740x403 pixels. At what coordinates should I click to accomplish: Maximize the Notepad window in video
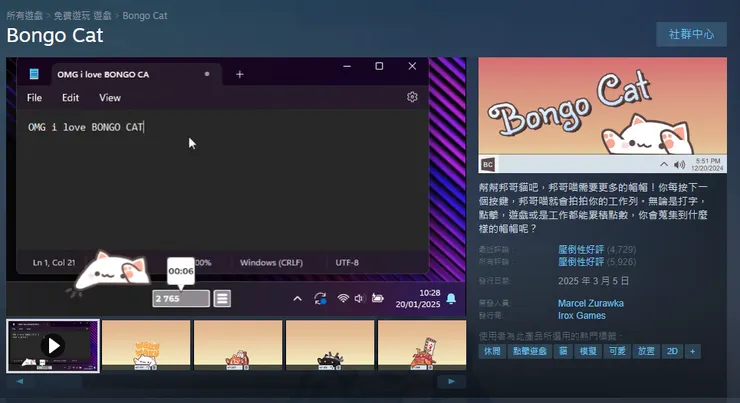pos(379,66)
